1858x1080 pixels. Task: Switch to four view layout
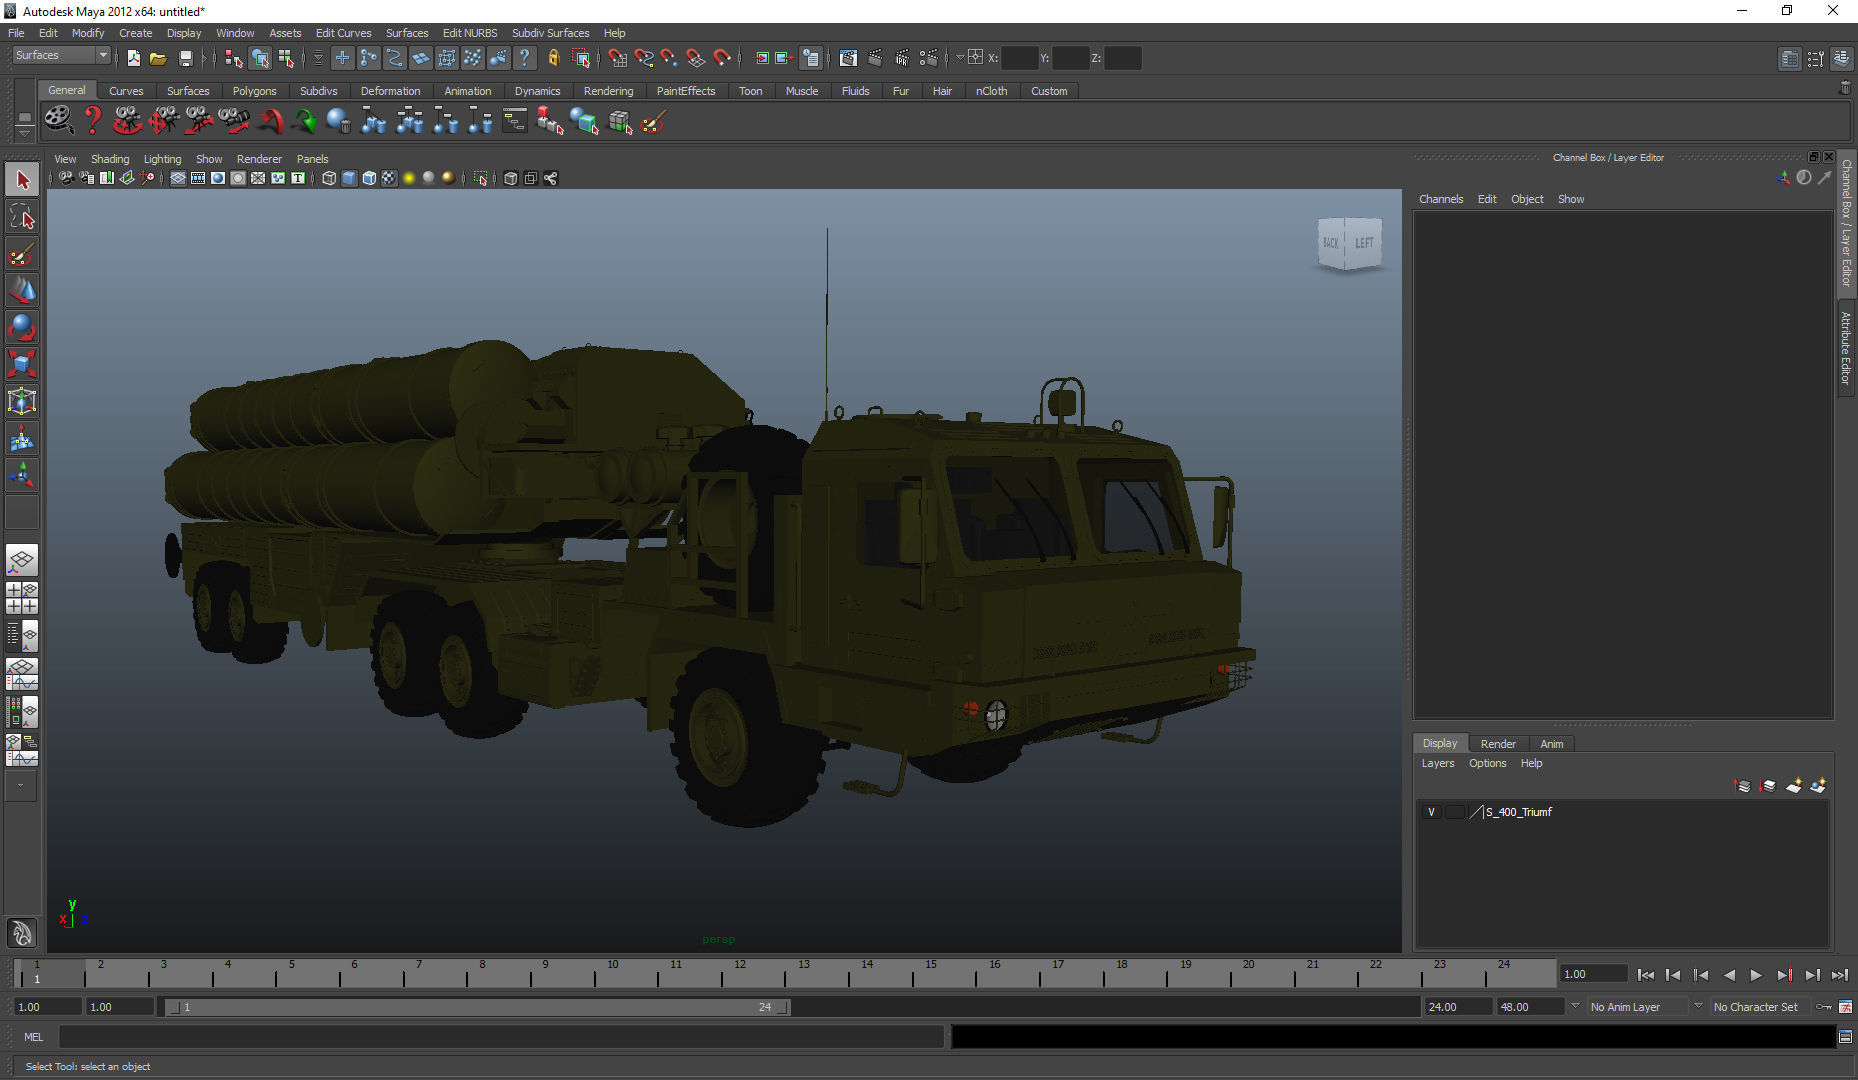22,598
